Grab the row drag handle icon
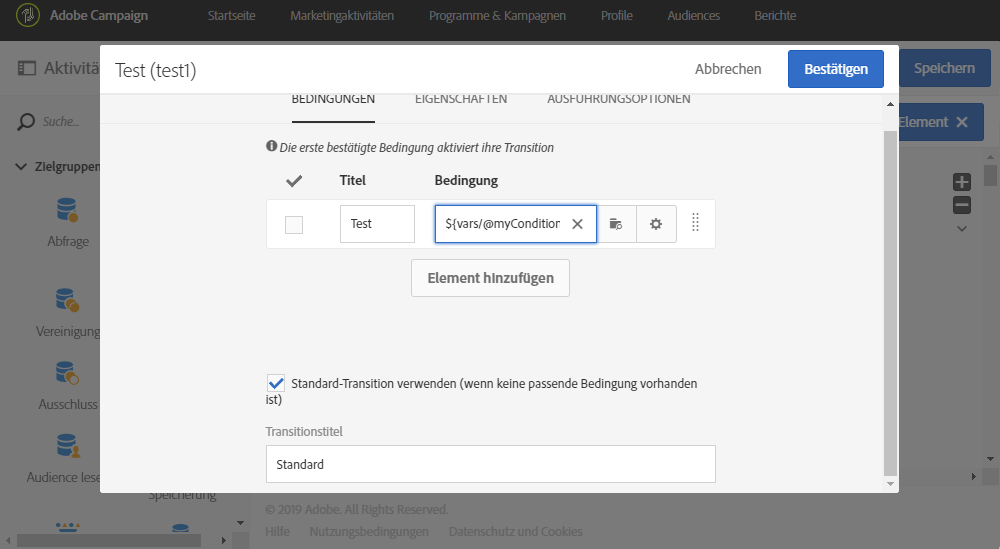This screenshot has height=549, width=1000. pyautogui.click(x=695, y=224)
